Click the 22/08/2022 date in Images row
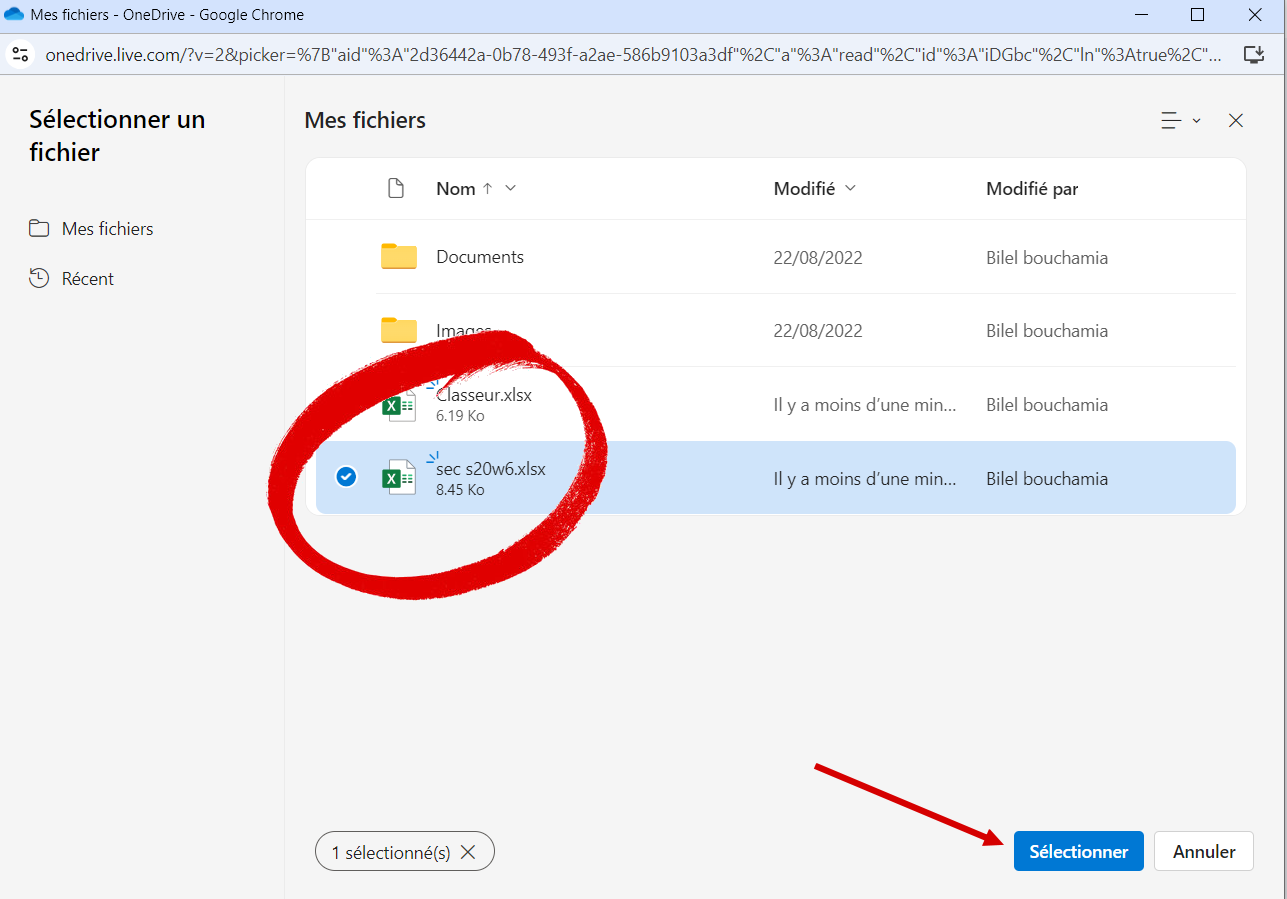The width and height of the screenshot is (1287, 899). (x=818, y=331)
